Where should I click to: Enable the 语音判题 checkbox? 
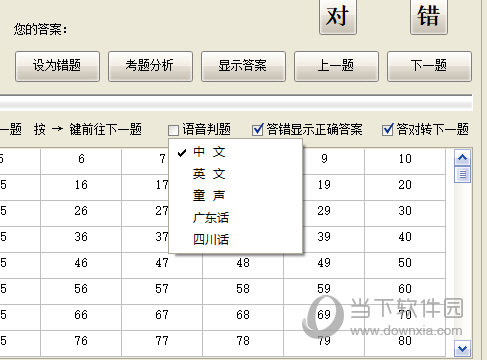click(173, 130)
